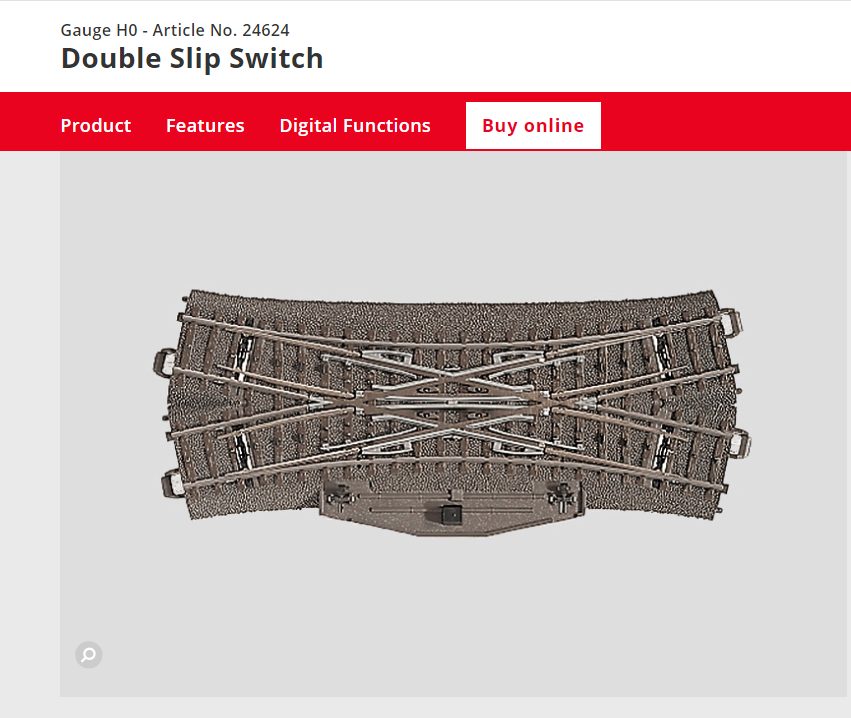Open the image zoom magnifier icon
Screen dimensions: 851x718
(88, 655)
